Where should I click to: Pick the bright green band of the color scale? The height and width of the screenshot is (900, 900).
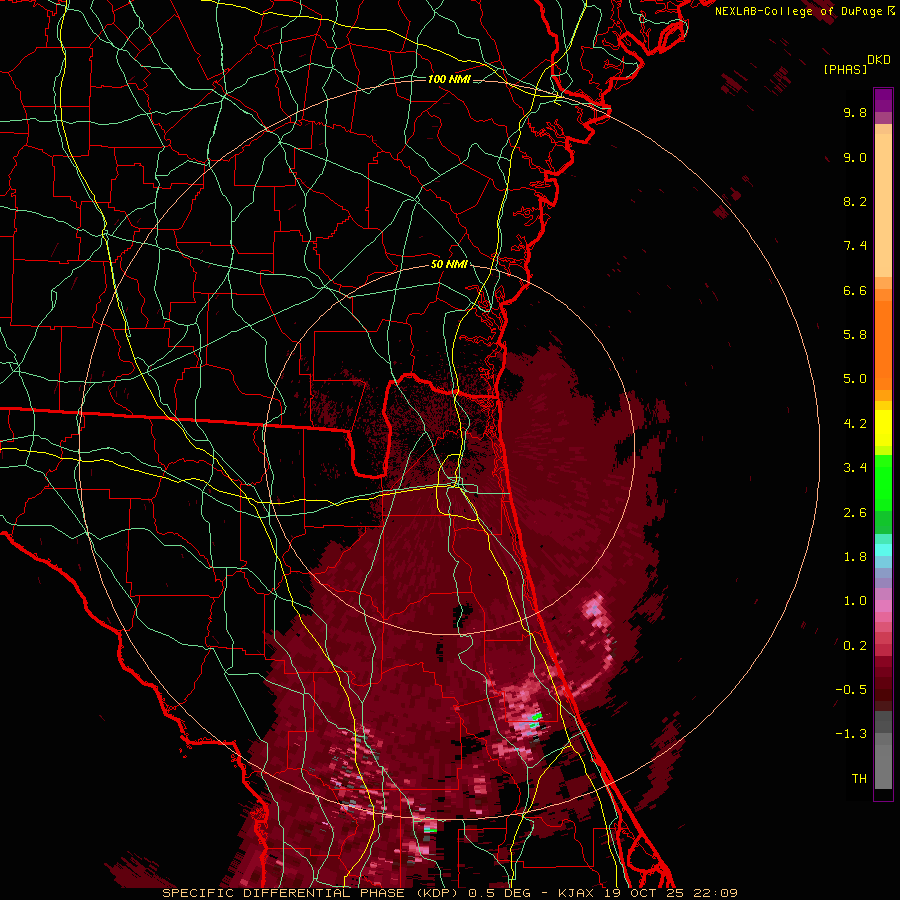(883, 483)
